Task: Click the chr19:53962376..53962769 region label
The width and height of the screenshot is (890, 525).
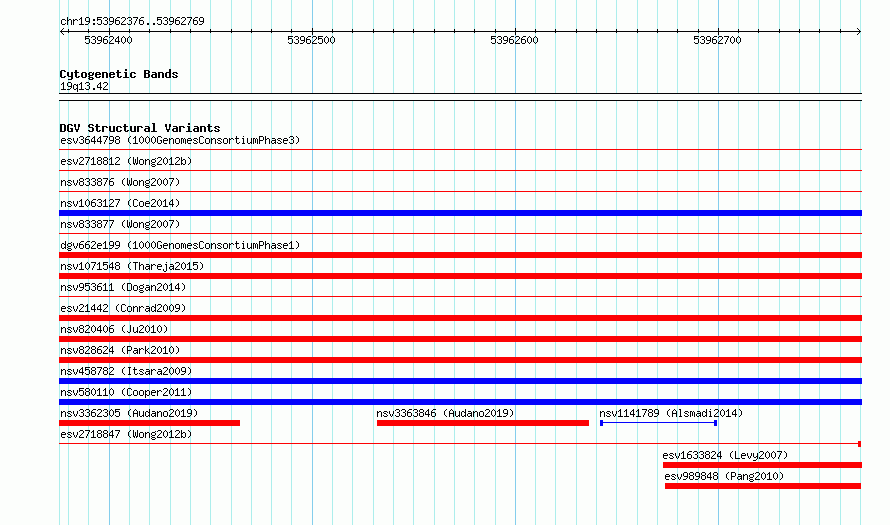Action: 132,22
